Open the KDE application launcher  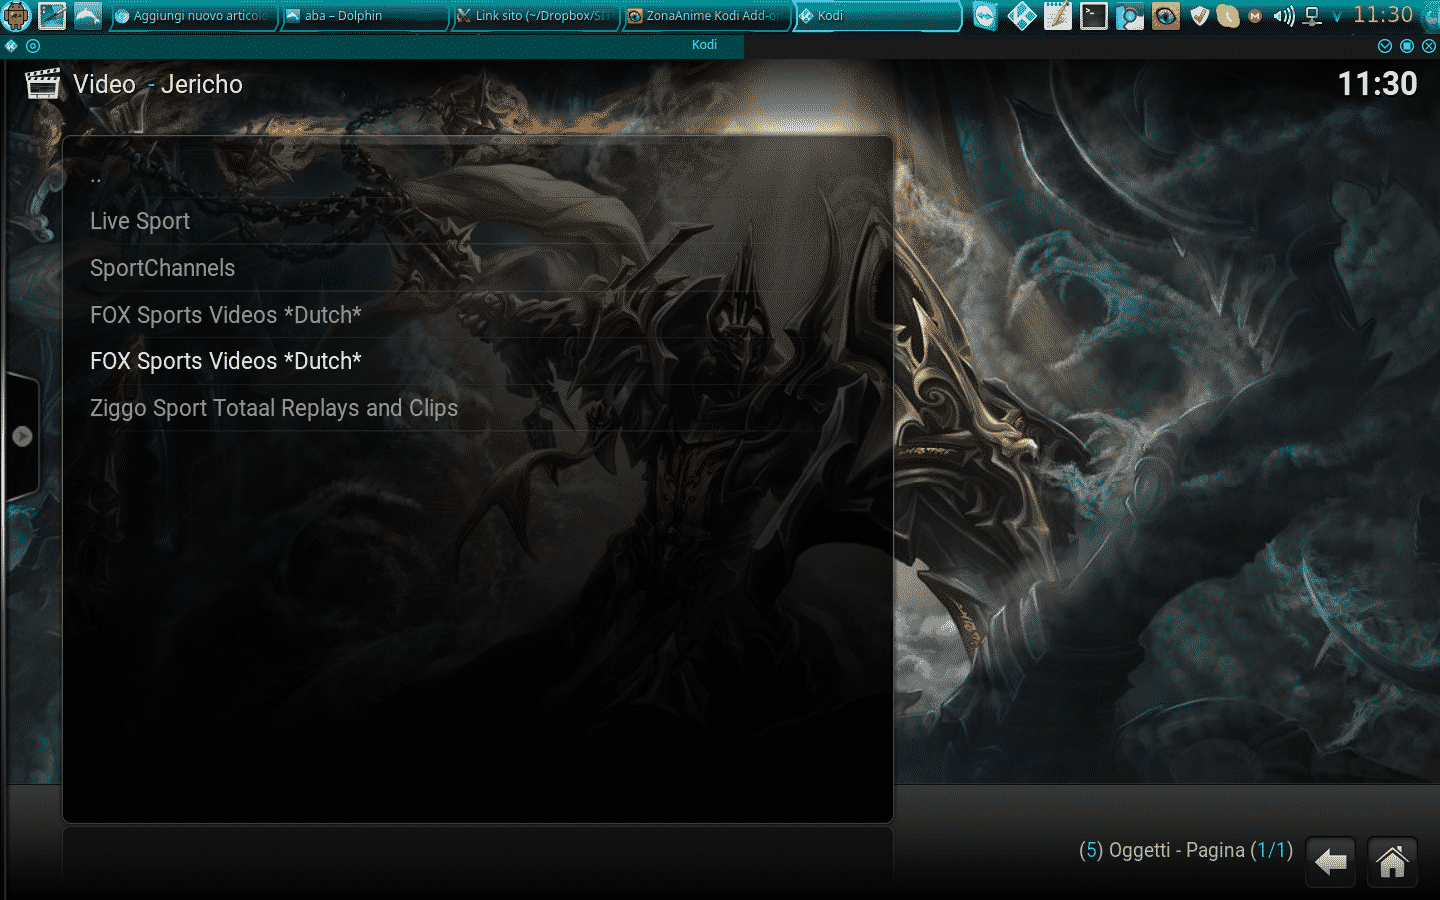(x=16, y=15)
